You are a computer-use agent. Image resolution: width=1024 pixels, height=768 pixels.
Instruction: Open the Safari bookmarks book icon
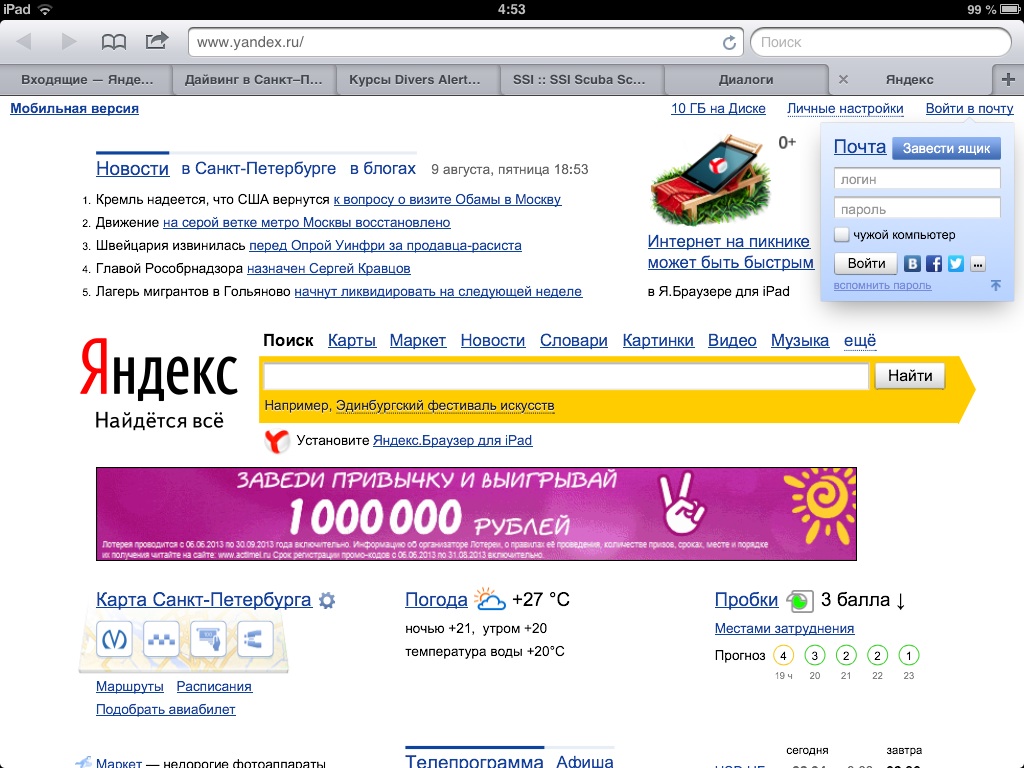tap(114, 42)
